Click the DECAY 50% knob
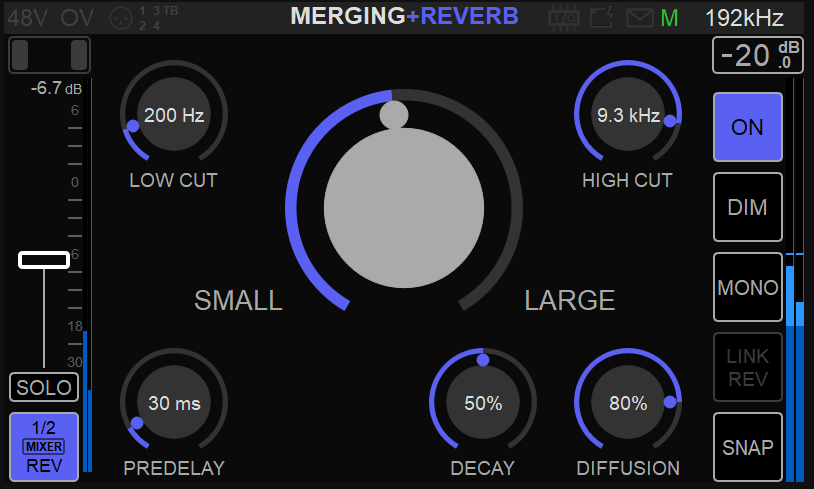Image resolution: width=814 pixels, height=489 pixels. (x=483, y=402)
